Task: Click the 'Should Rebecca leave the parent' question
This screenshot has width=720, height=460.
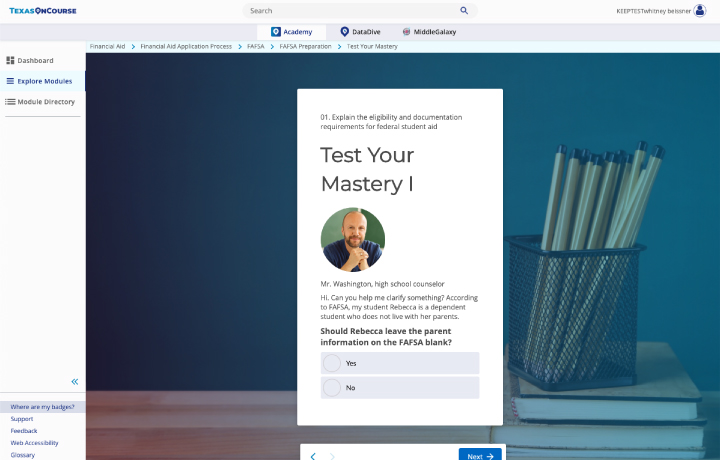Action: pyautogui.click(x=386, y=337)
